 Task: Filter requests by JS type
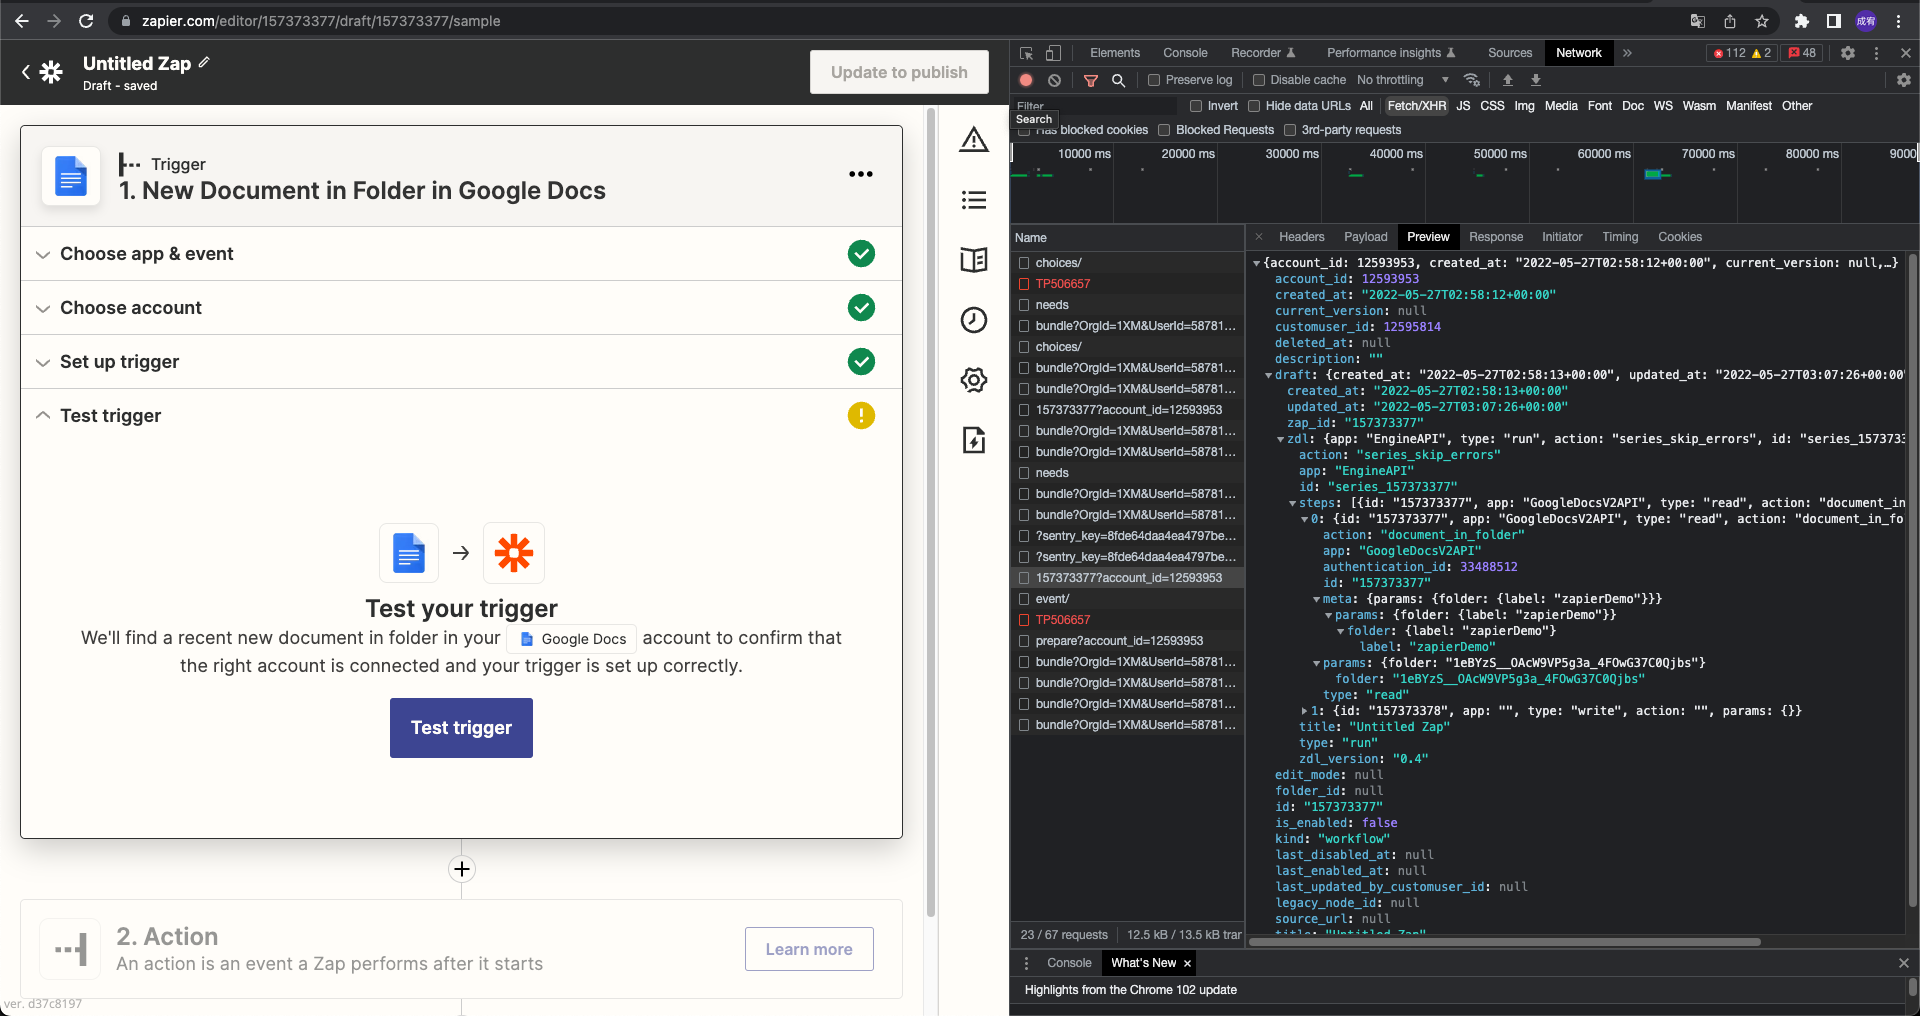coord(1463,106)
